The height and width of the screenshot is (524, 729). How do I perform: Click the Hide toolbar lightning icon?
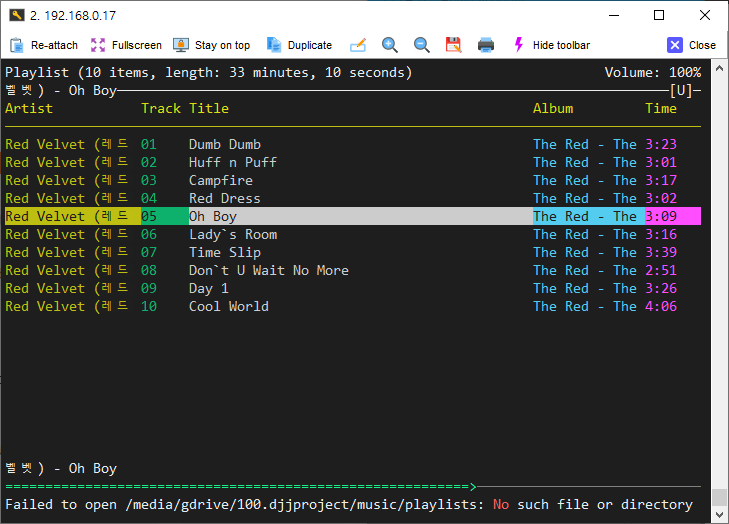(519, 45)
